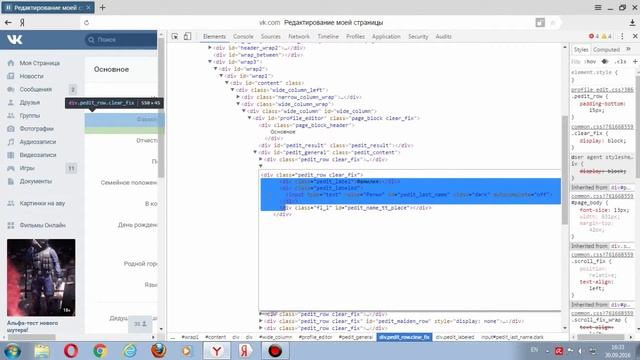
Task: Open the Computed sidebar tab
Action: tap(606, 49)
